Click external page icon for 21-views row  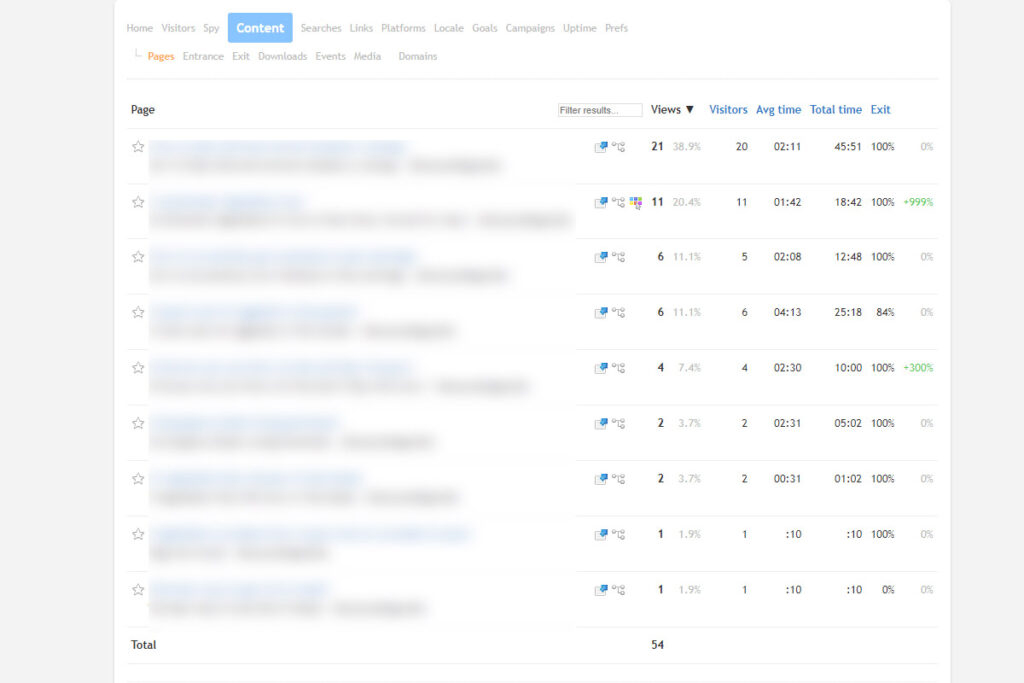point(601,147)
